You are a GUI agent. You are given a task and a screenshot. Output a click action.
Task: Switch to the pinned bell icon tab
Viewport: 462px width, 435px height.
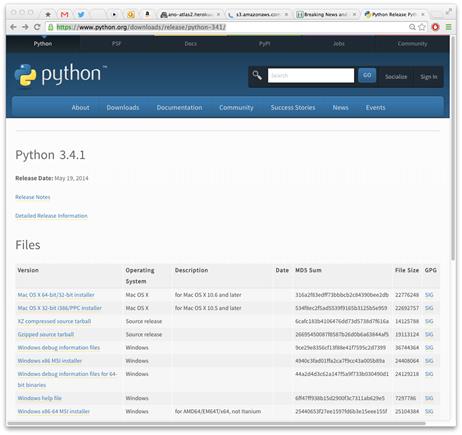click(x=147, y=14)
